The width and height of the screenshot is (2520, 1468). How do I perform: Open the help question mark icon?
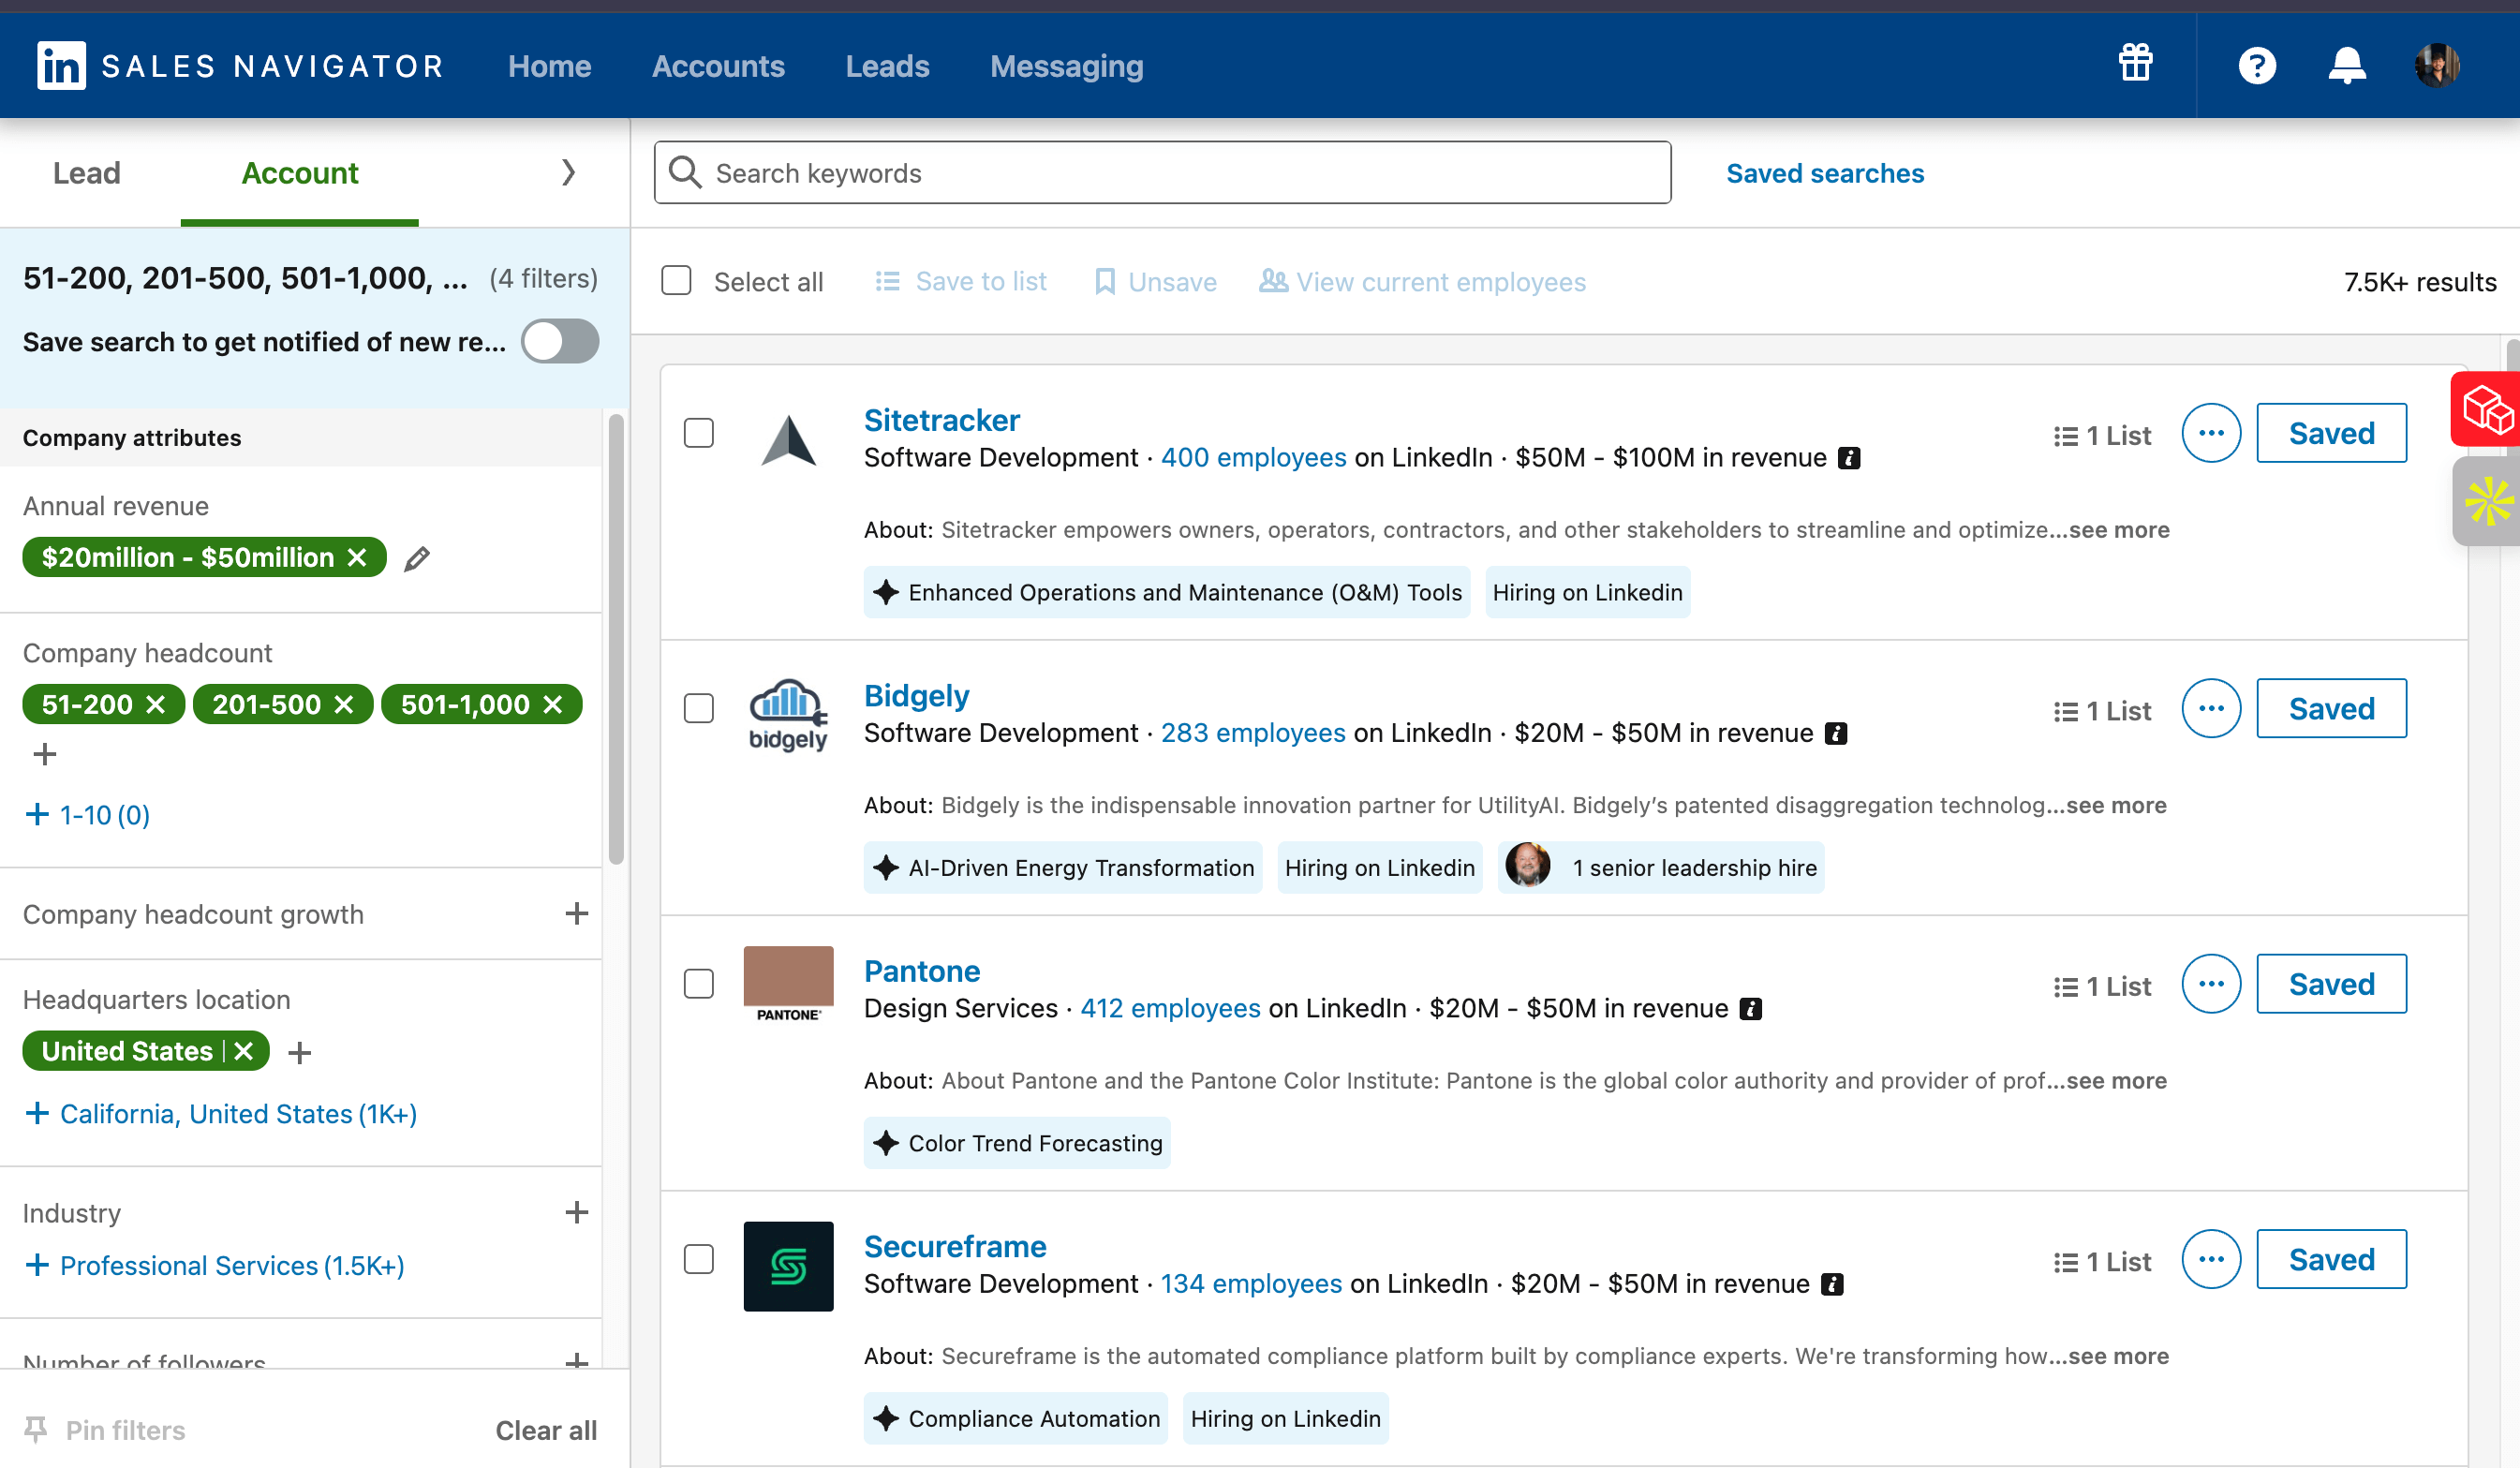(2257, 66)
